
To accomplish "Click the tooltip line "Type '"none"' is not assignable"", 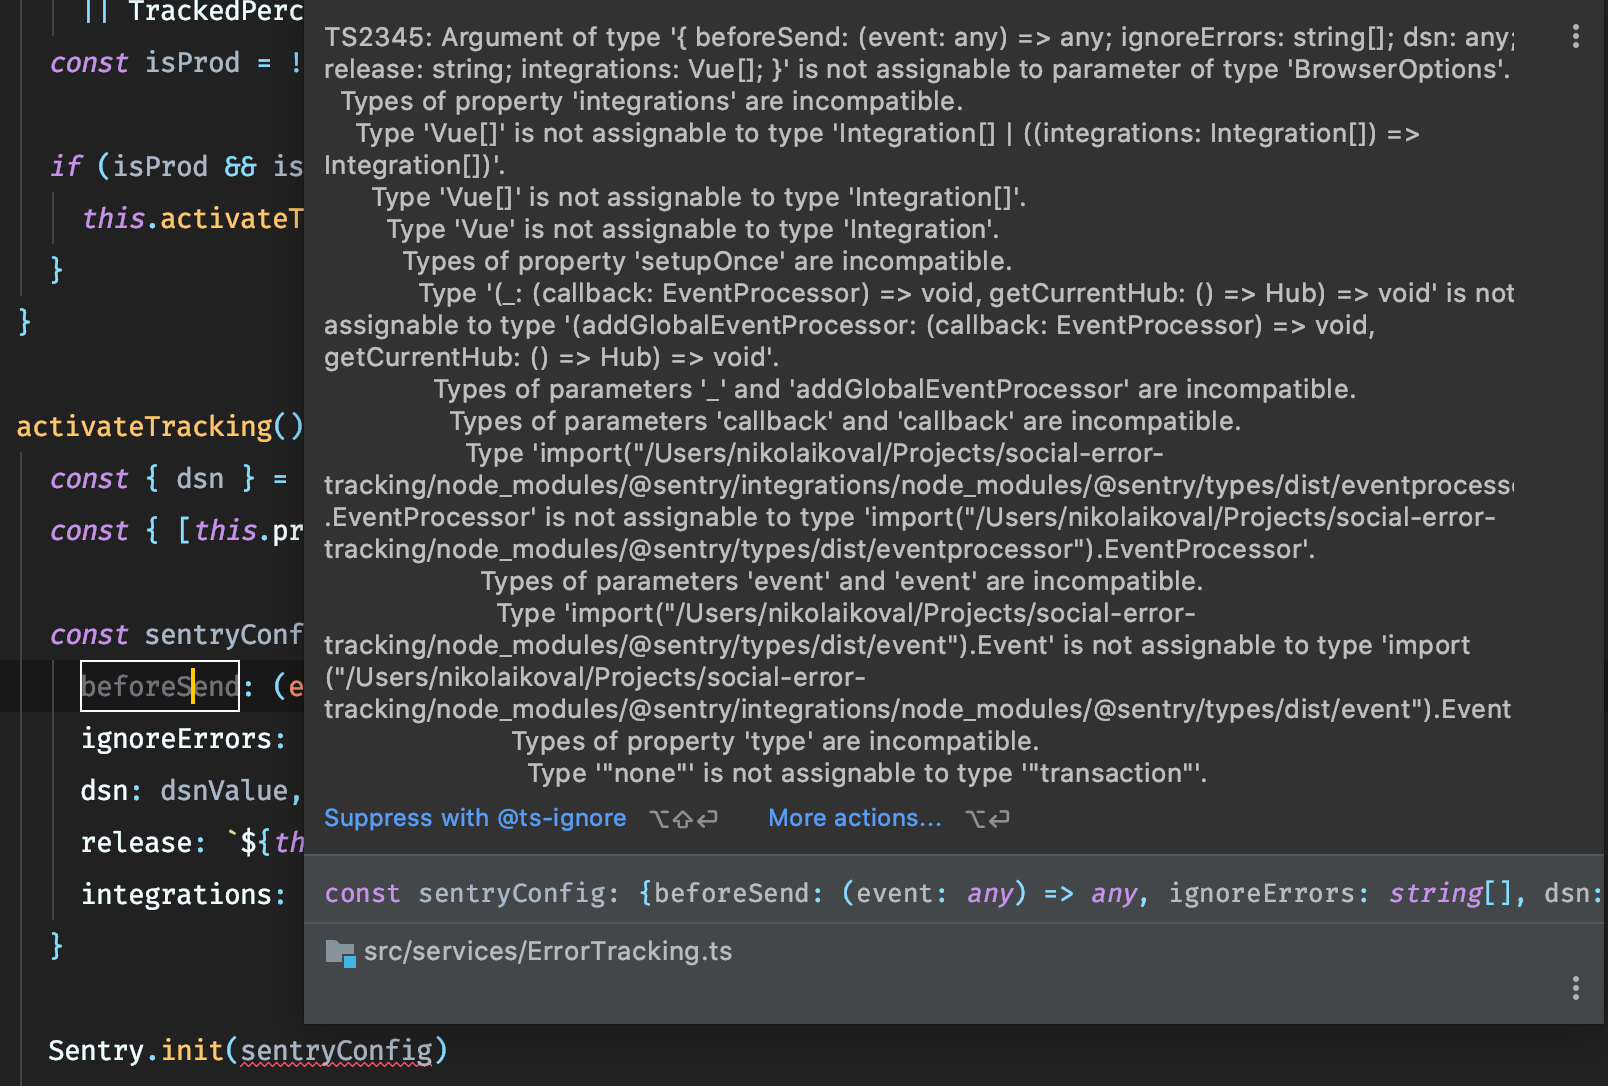I will coord(867,773).
